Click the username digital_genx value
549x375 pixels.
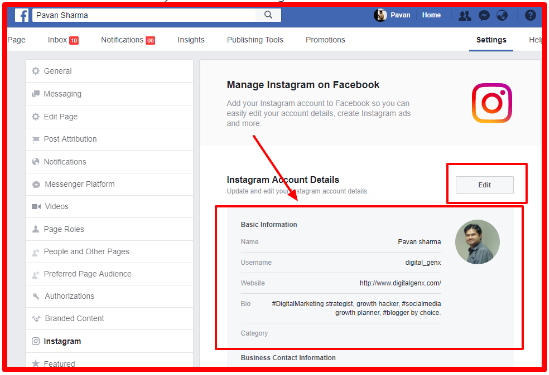click(x=423, y=262)
